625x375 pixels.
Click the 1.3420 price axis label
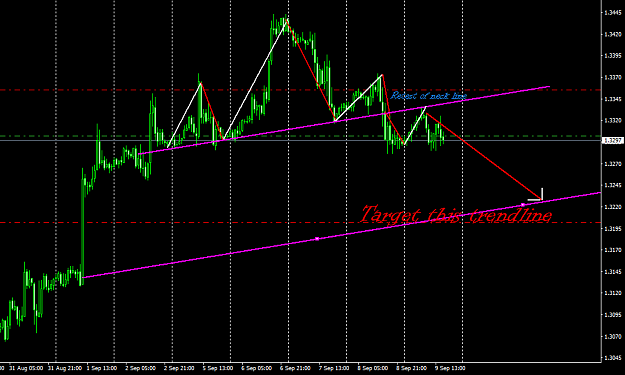coord(613,34)
